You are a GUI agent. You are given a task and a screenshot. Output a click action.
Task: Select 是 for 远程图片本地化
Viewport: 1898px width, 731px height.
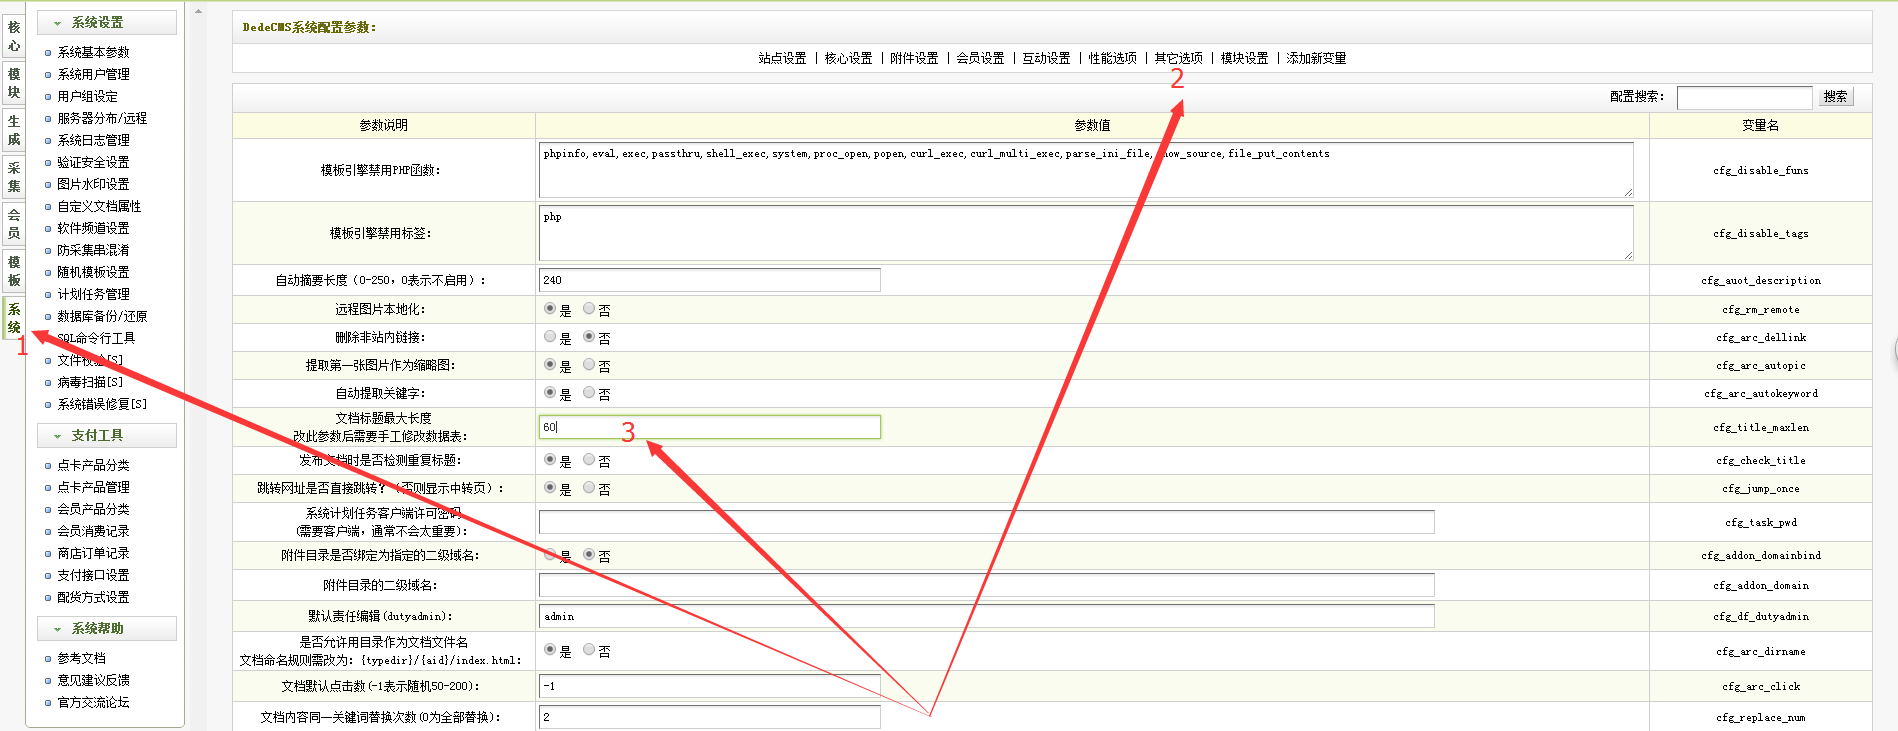pos(550,309)
